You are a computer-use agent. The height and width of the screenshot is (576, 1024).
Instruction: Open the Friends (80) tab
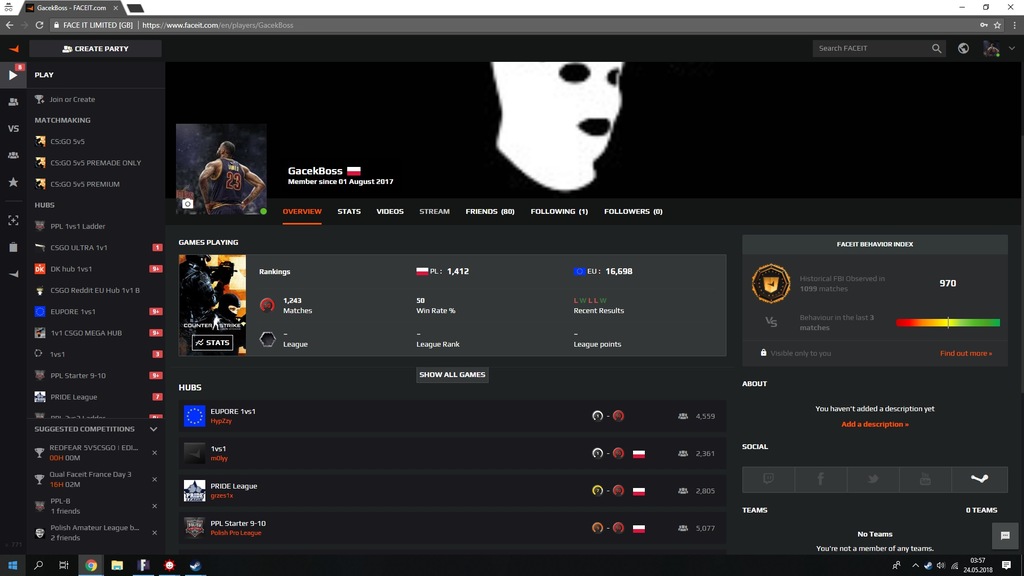490,212
